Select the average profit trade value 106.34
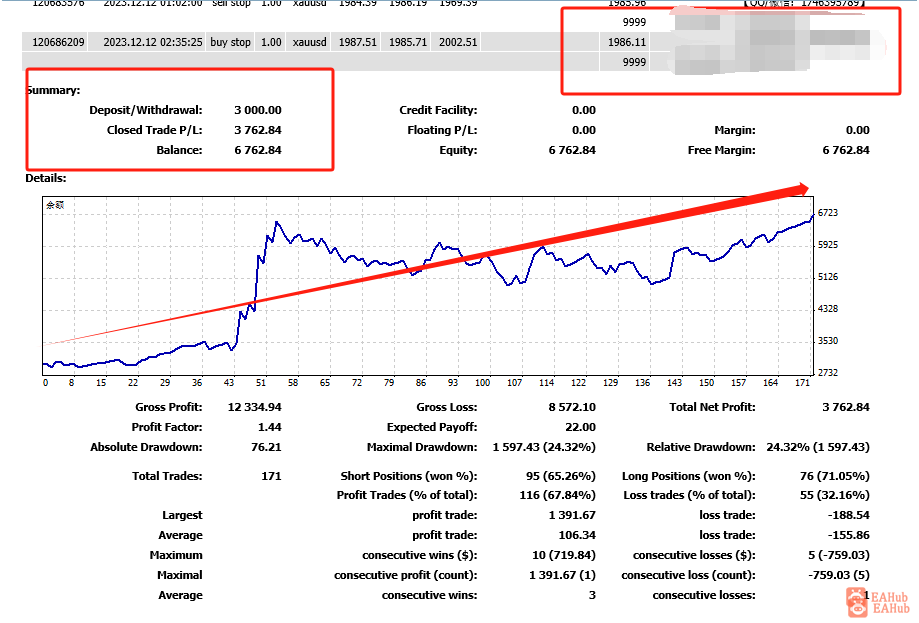919x623 pixels. click(x=577, y=535)
